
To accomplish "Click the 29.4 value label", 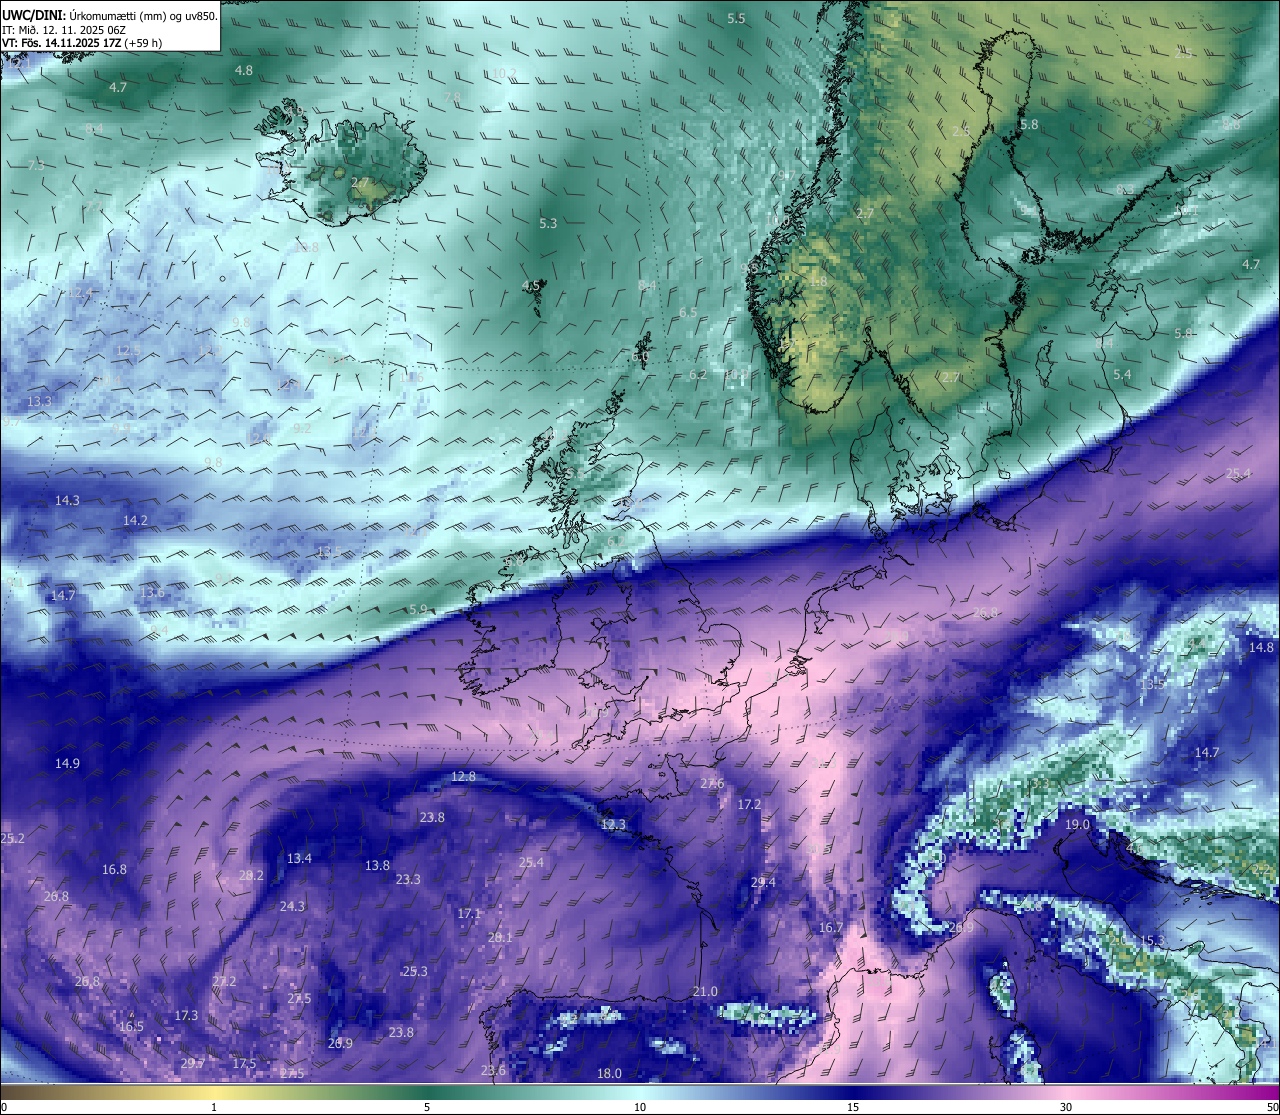I will click(763, 882).
